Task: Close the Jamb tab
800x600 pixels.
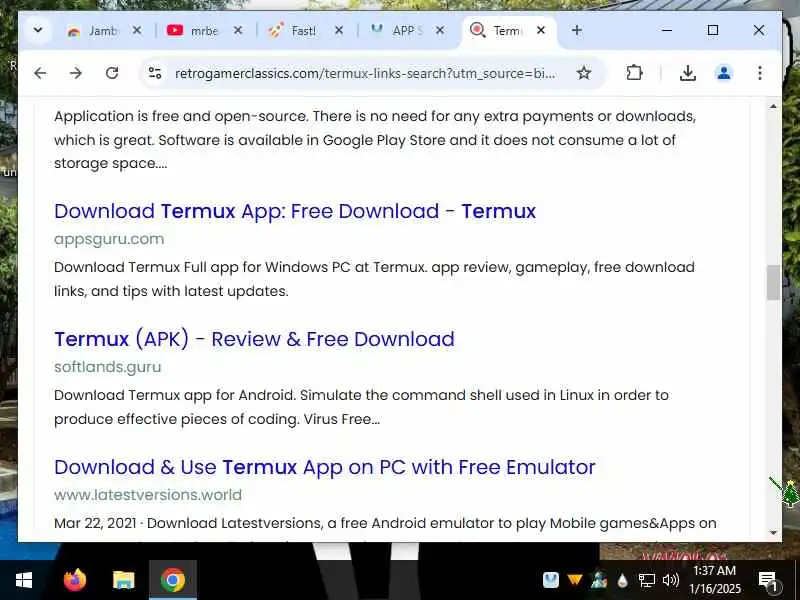Action: 137,31
